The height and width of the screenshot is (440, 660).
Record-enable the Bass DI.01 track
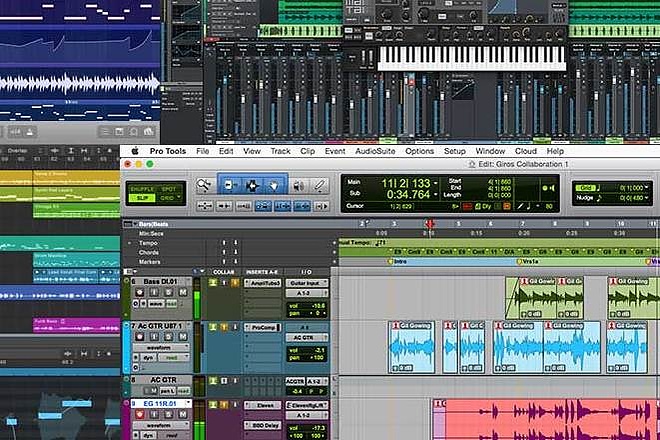pos(140,292)
